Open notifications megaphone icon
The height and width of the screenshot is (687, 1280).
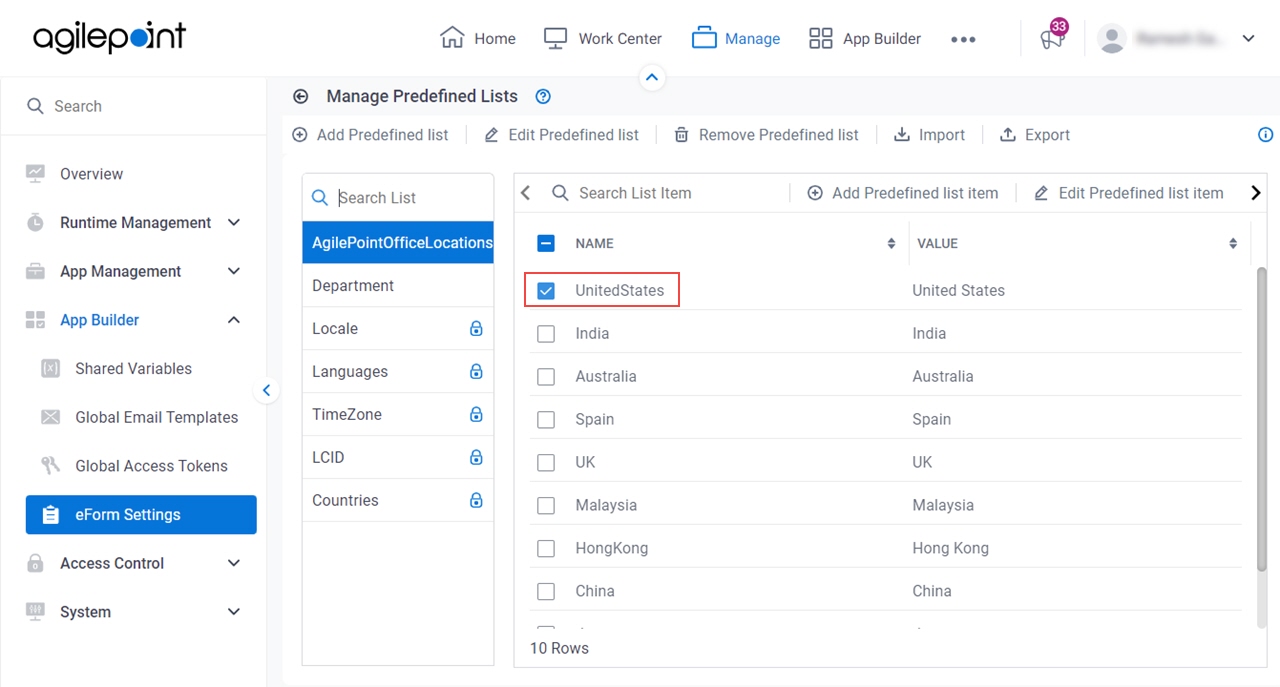pyautogui.click(x=1051, y=39)
